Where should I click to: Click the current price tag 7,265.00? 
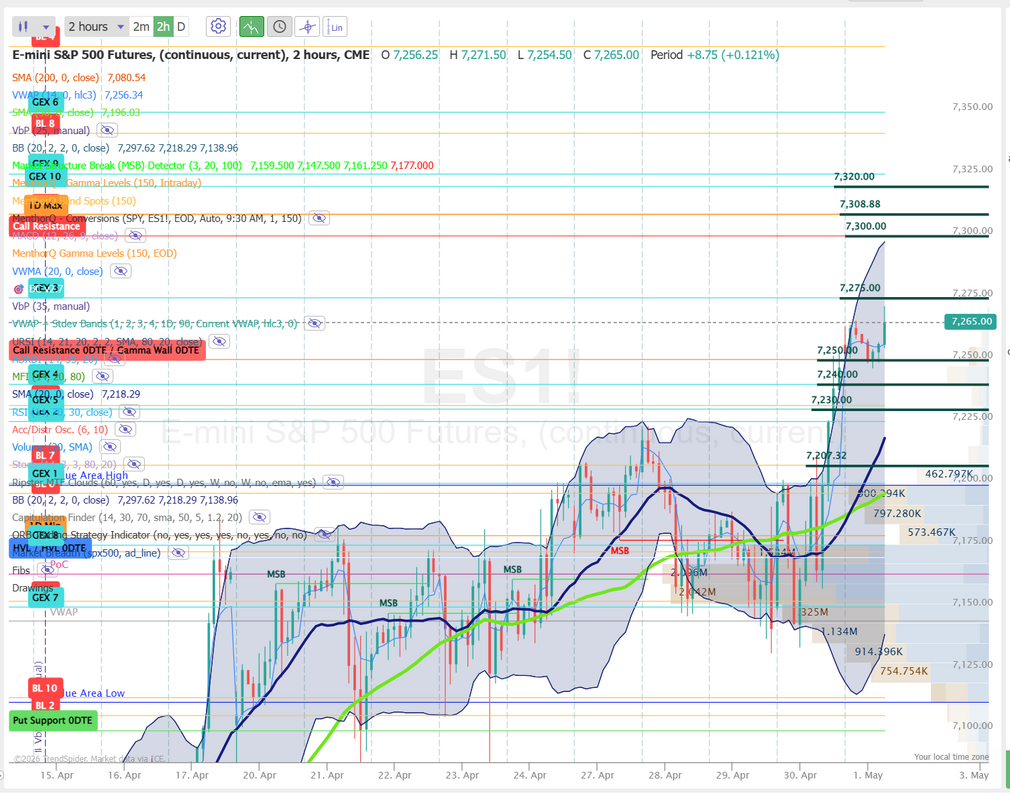pyautogui.click(x=971, y=321)
